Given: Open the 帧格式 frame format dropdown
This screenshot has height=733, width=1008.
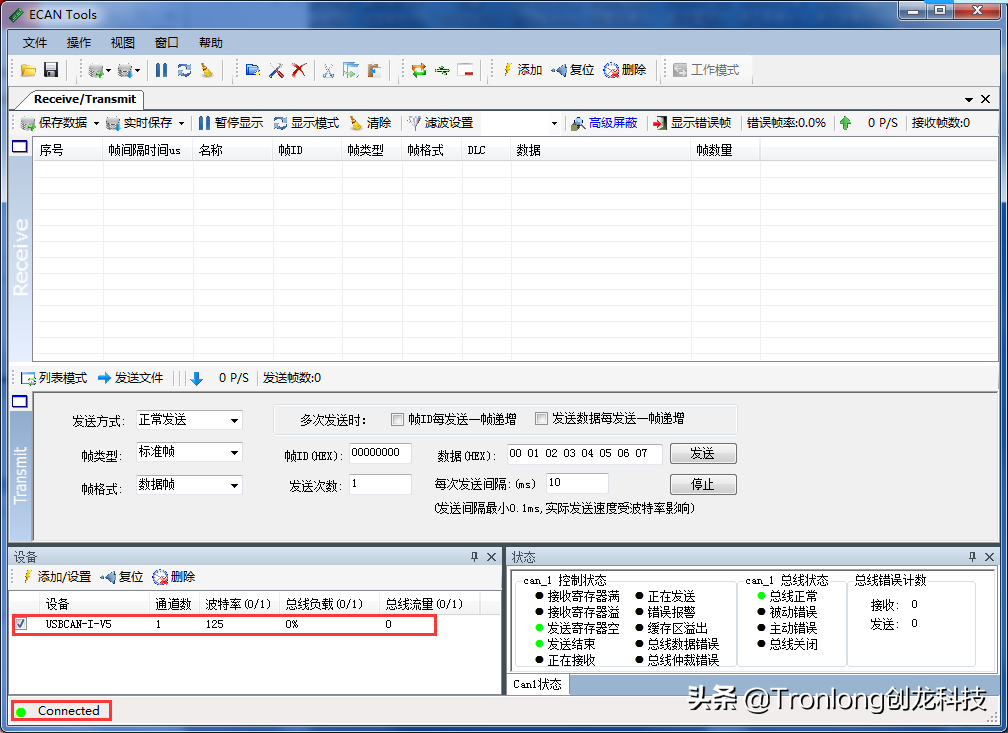Looking at the screenshot, I should coord(234,485).
